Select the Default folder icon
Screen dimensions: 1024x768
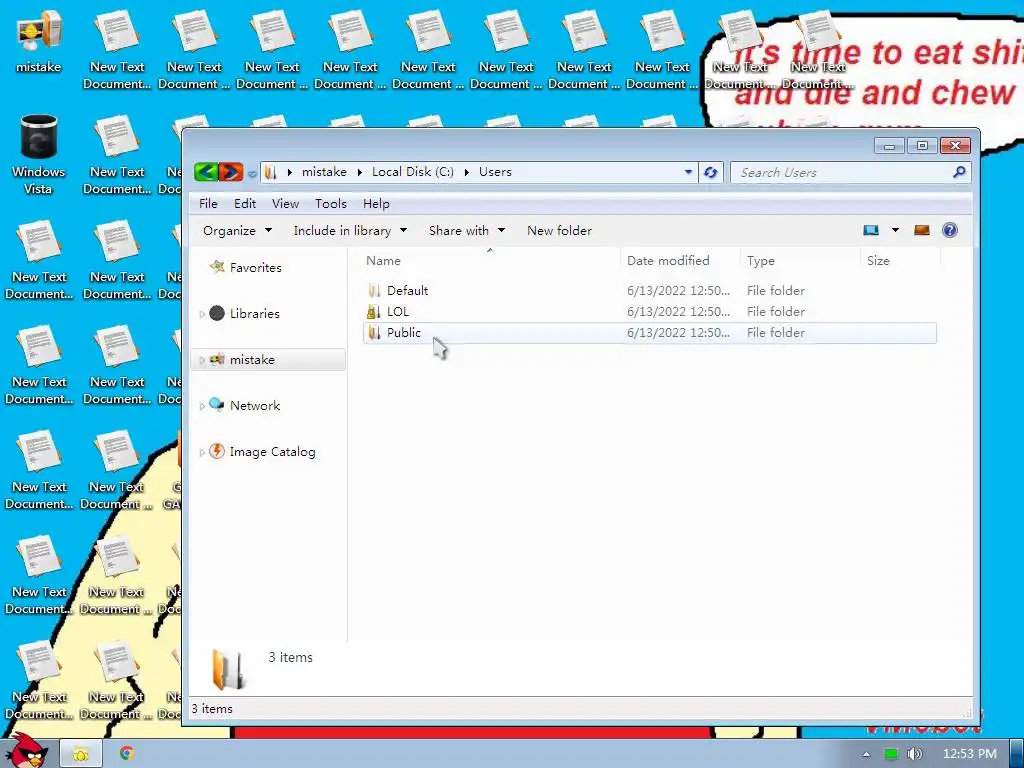(374, 291)
